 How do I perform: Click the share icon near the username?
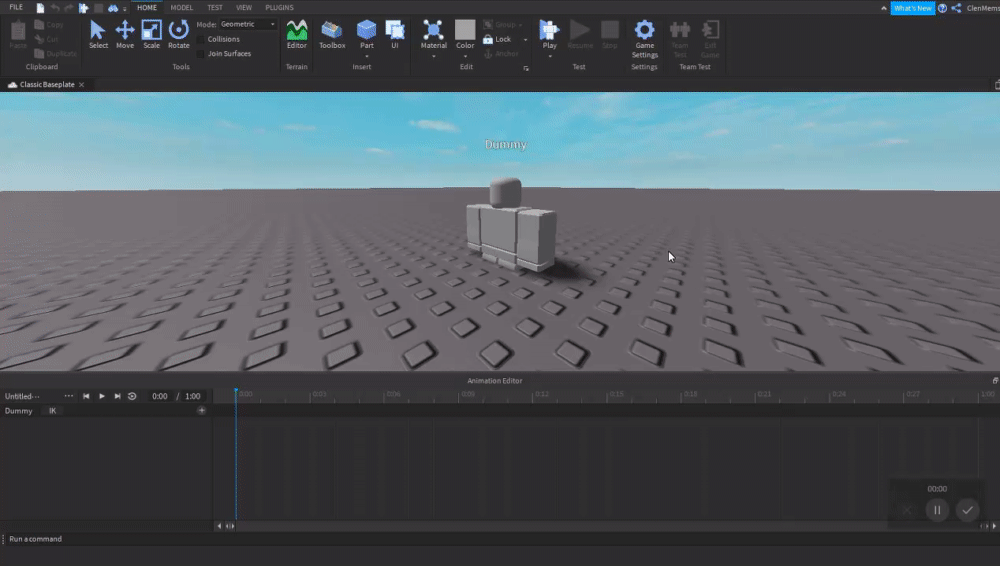(956, 8)
